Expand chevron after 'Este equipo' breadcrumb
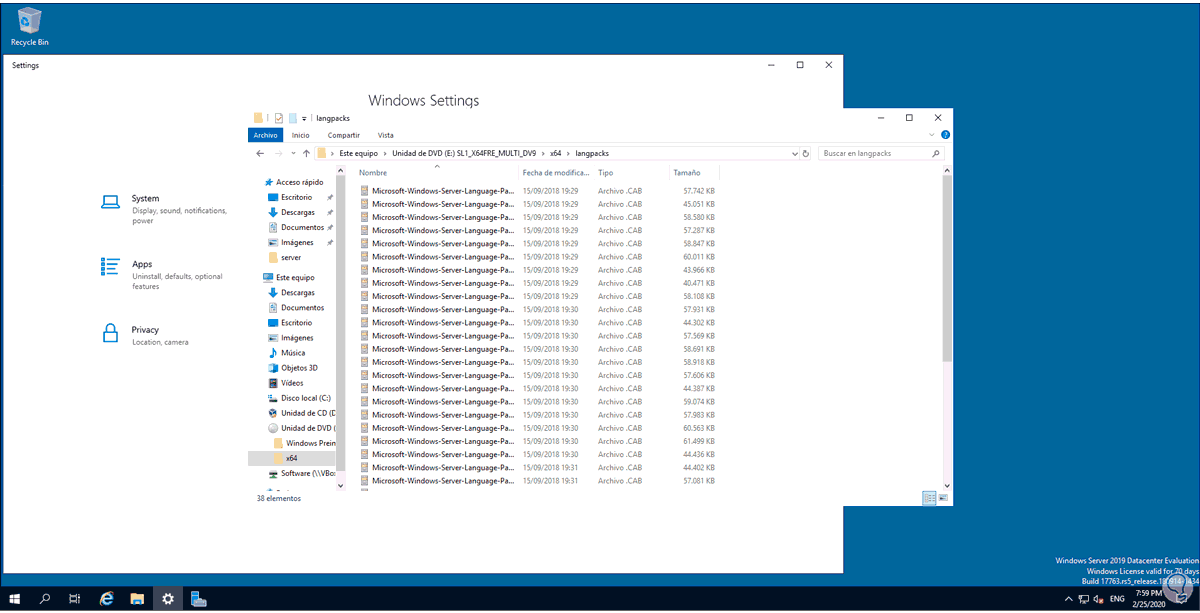Image resolution: width=1200 pixels, height=613 pixels. [385, 153]
